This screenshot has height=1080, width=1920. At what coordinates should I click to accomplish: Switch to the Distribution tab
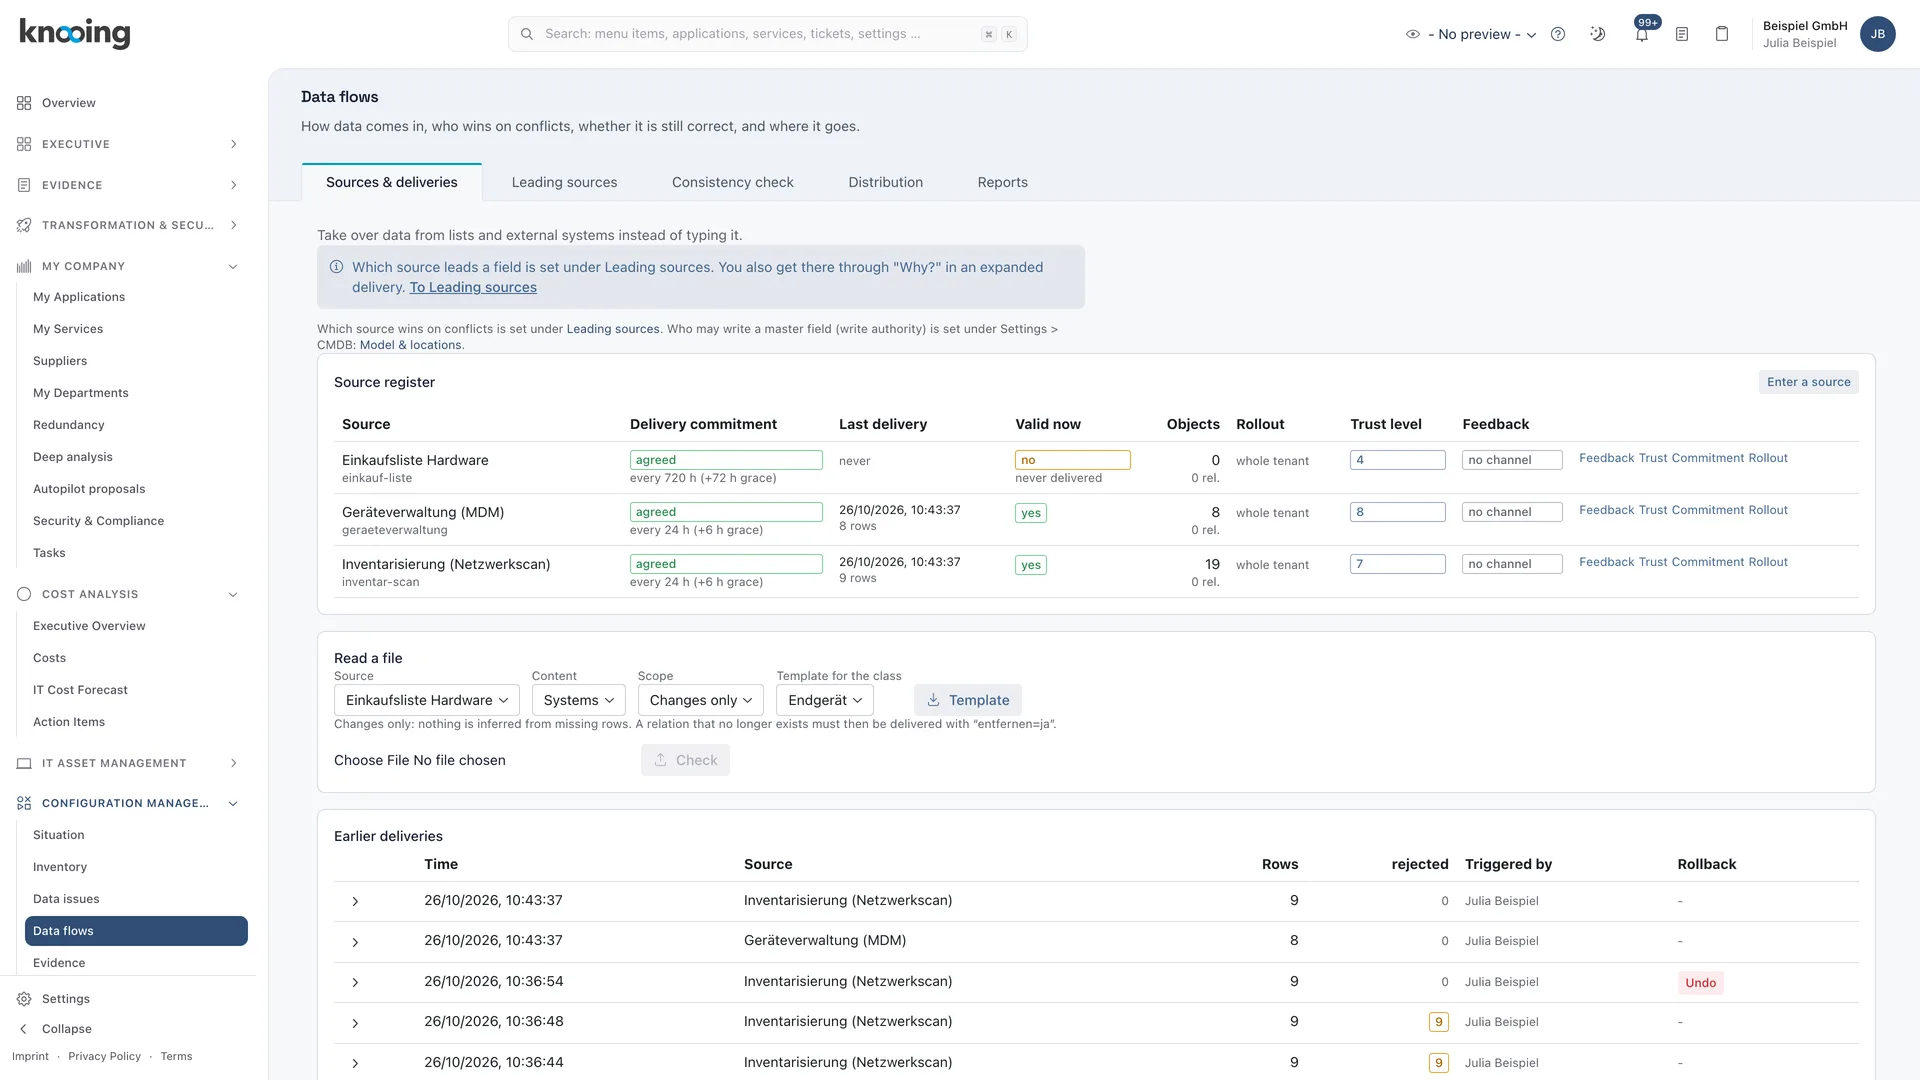click(886, 182)
